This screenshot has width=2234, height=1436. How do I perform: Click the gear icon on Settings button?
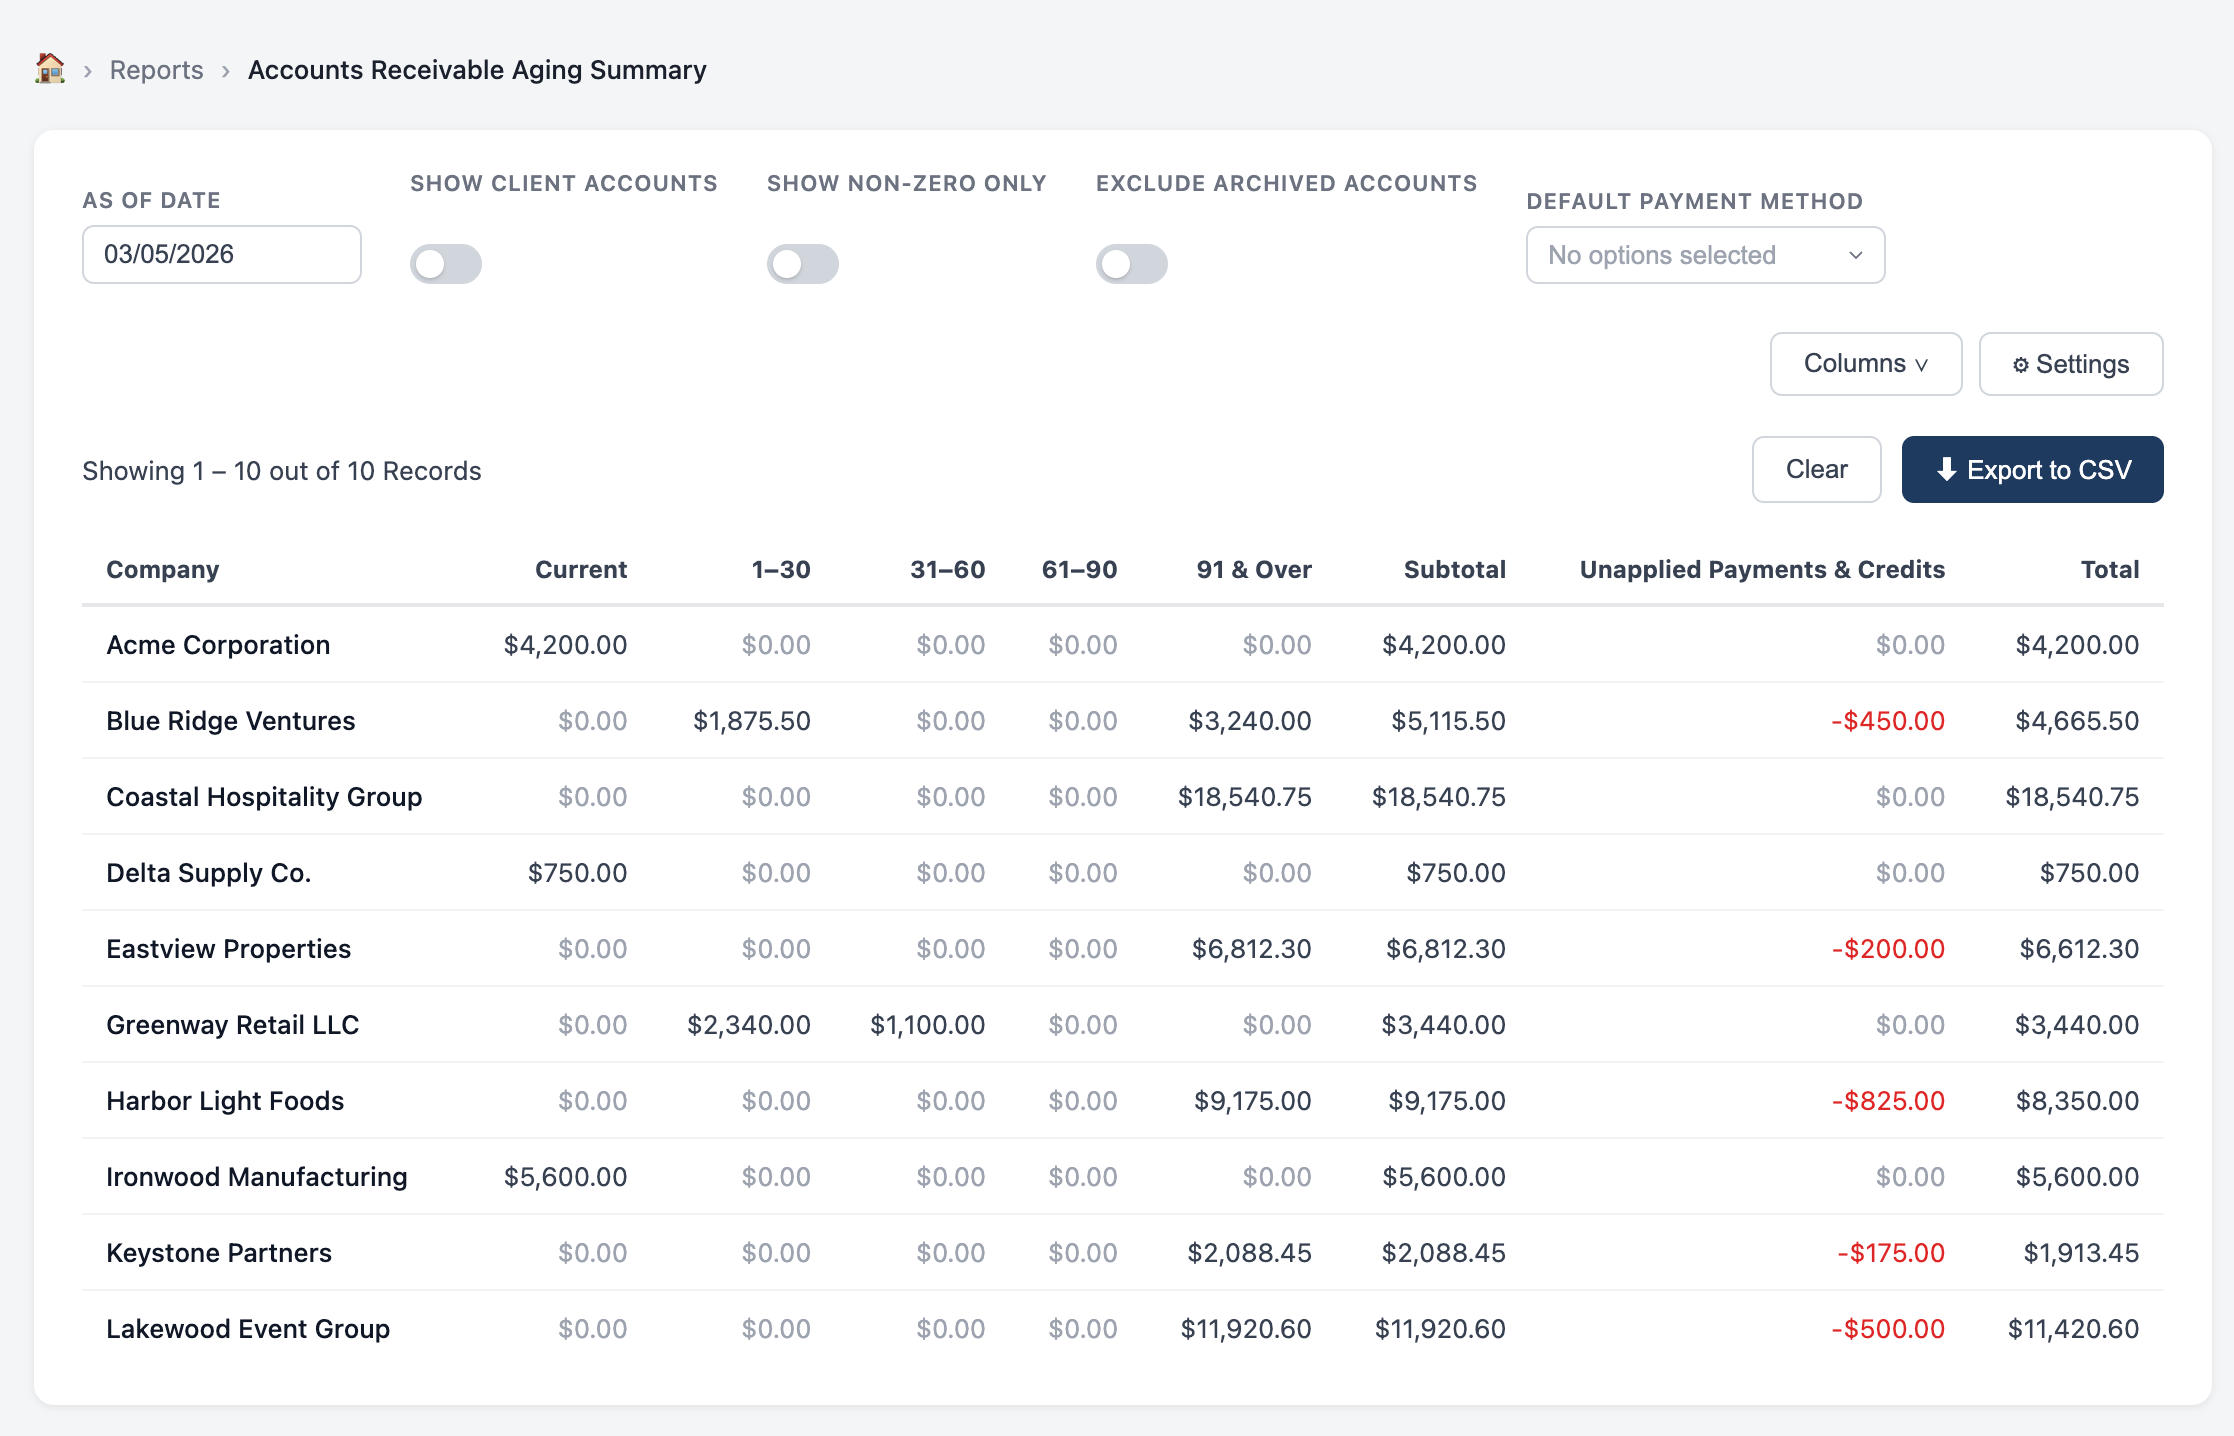(x=2020, y=365)
